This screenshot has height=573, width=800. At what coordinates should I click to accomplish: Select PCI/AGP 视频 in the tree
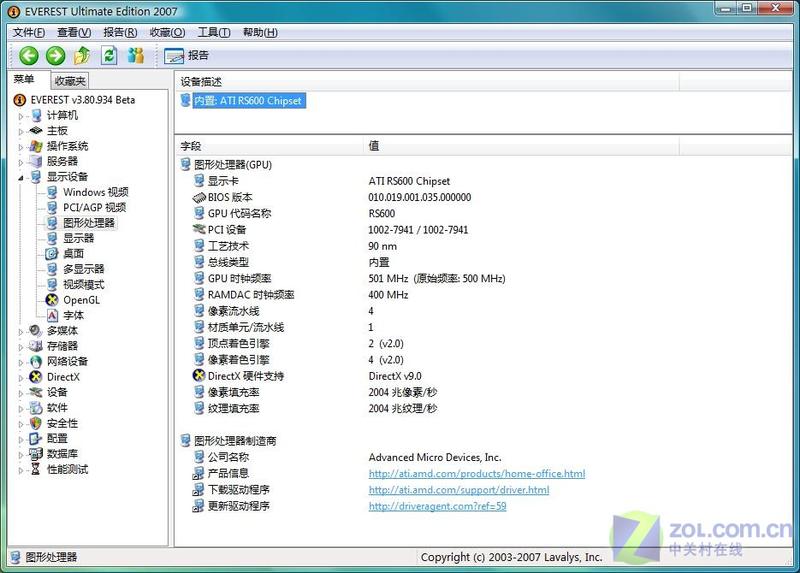(94, 207)
